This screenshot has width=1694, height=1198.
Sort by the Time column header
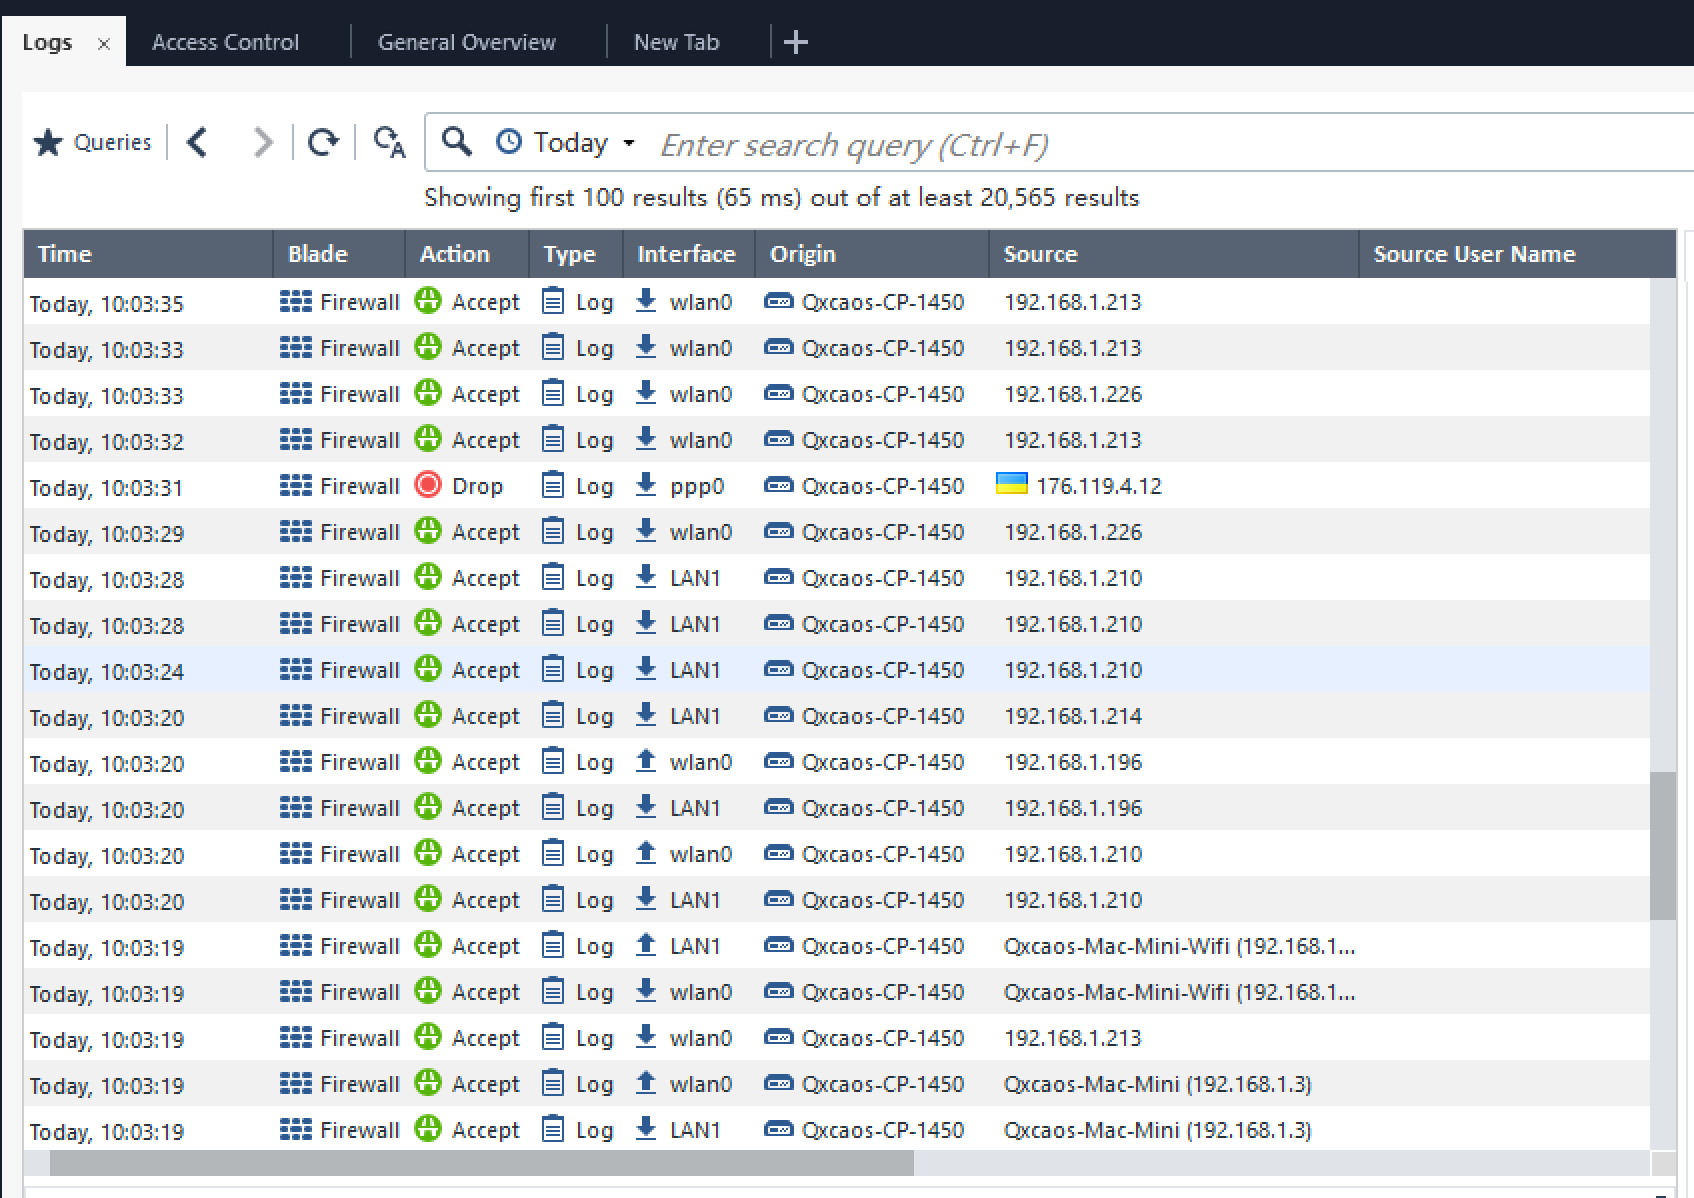click(148, 254)
